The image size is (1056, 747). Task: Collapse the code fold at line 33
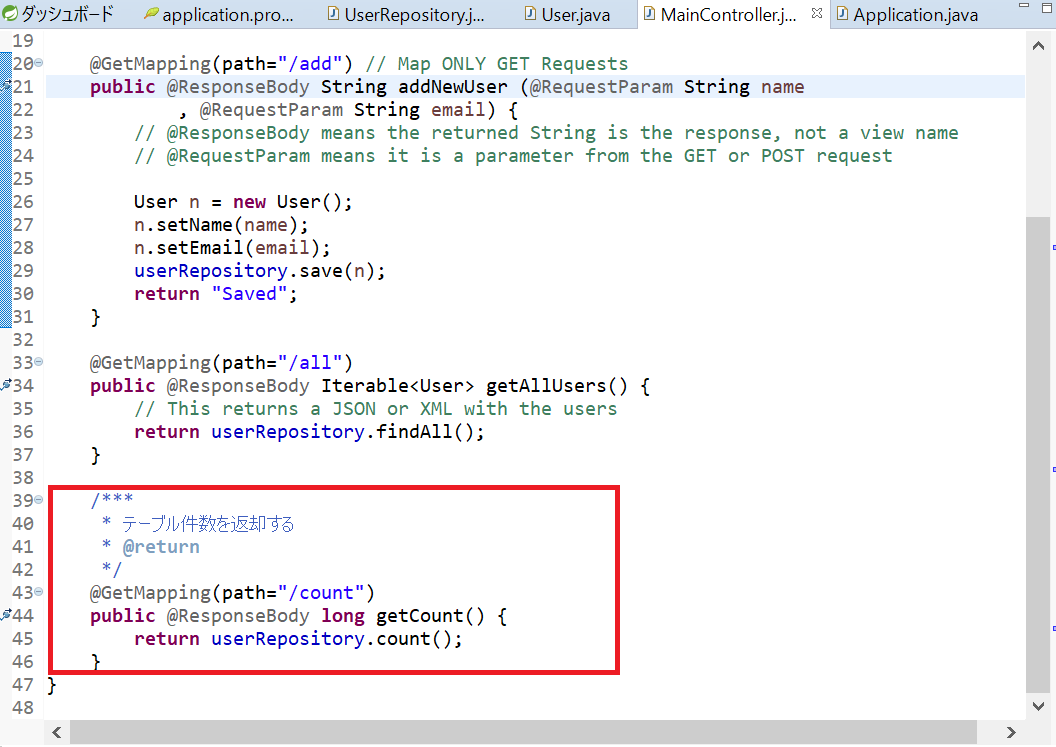[39, 363]
